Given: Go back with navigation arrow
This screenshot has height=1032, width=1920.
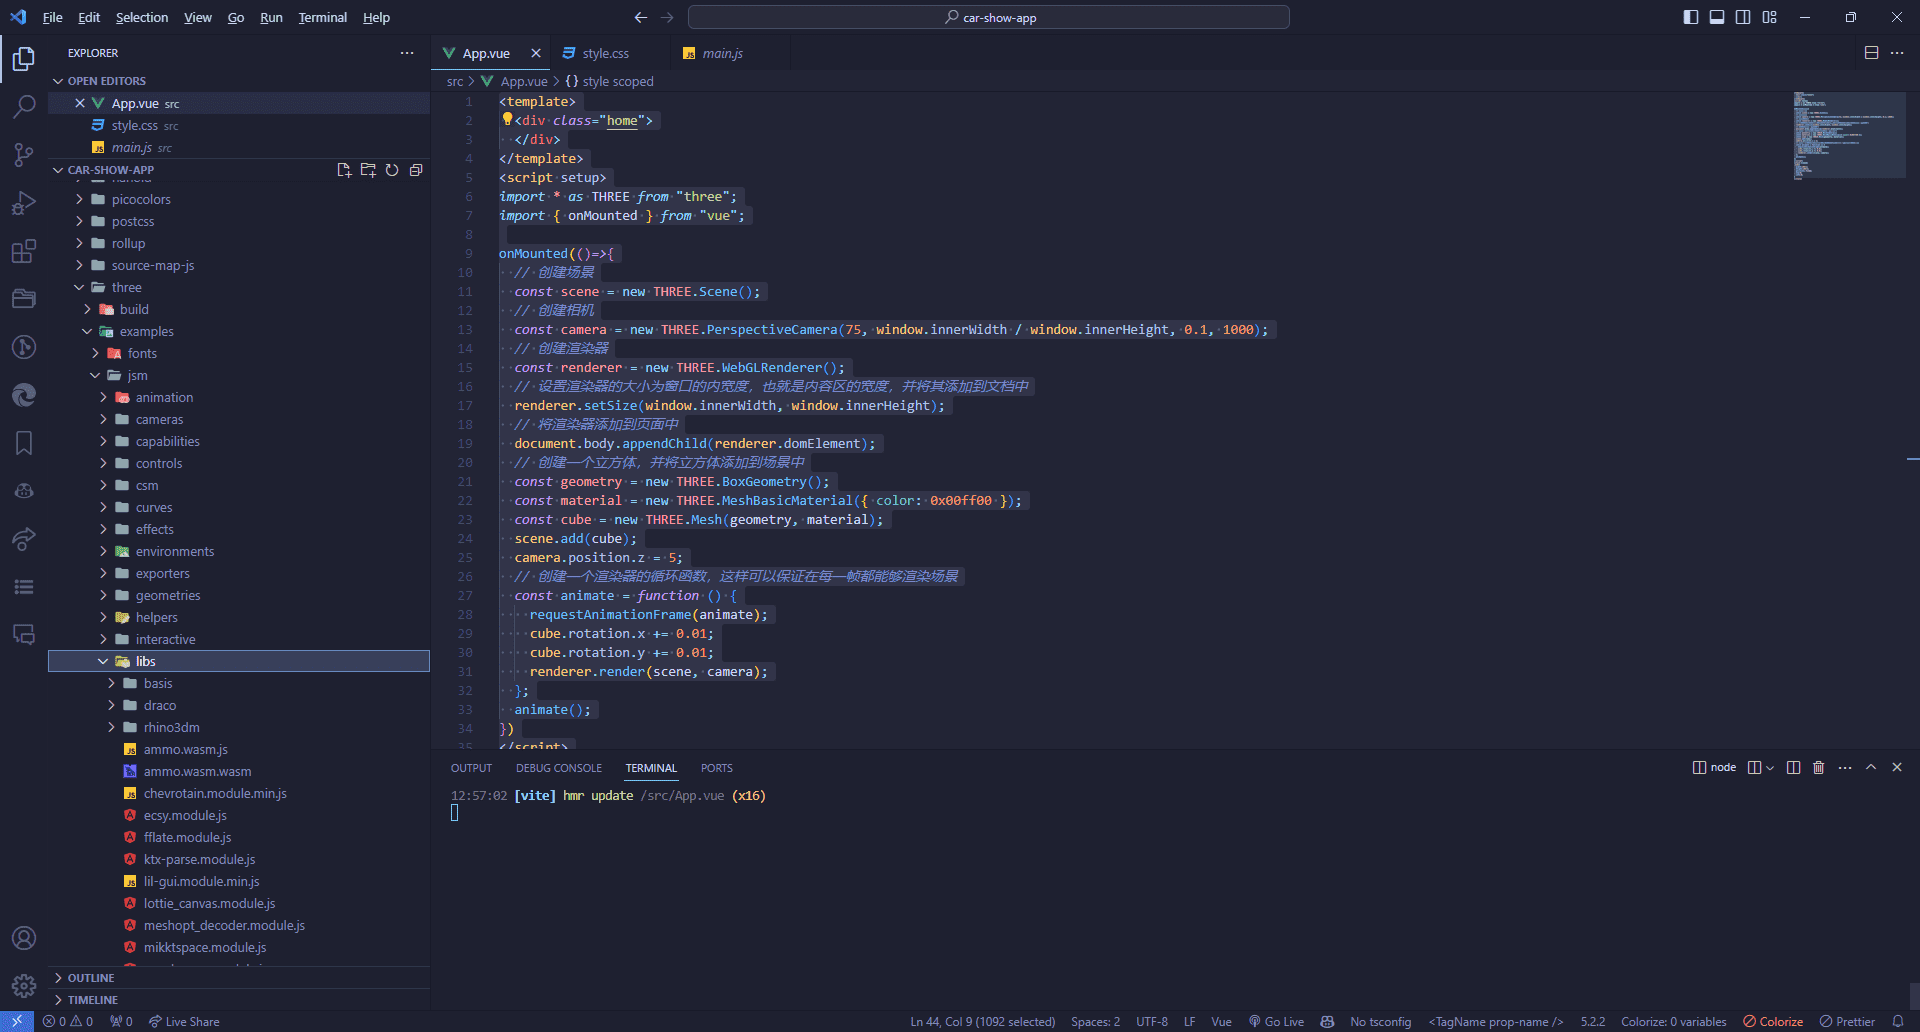Looking at the screenshot, I should click(x=641, y=17).
